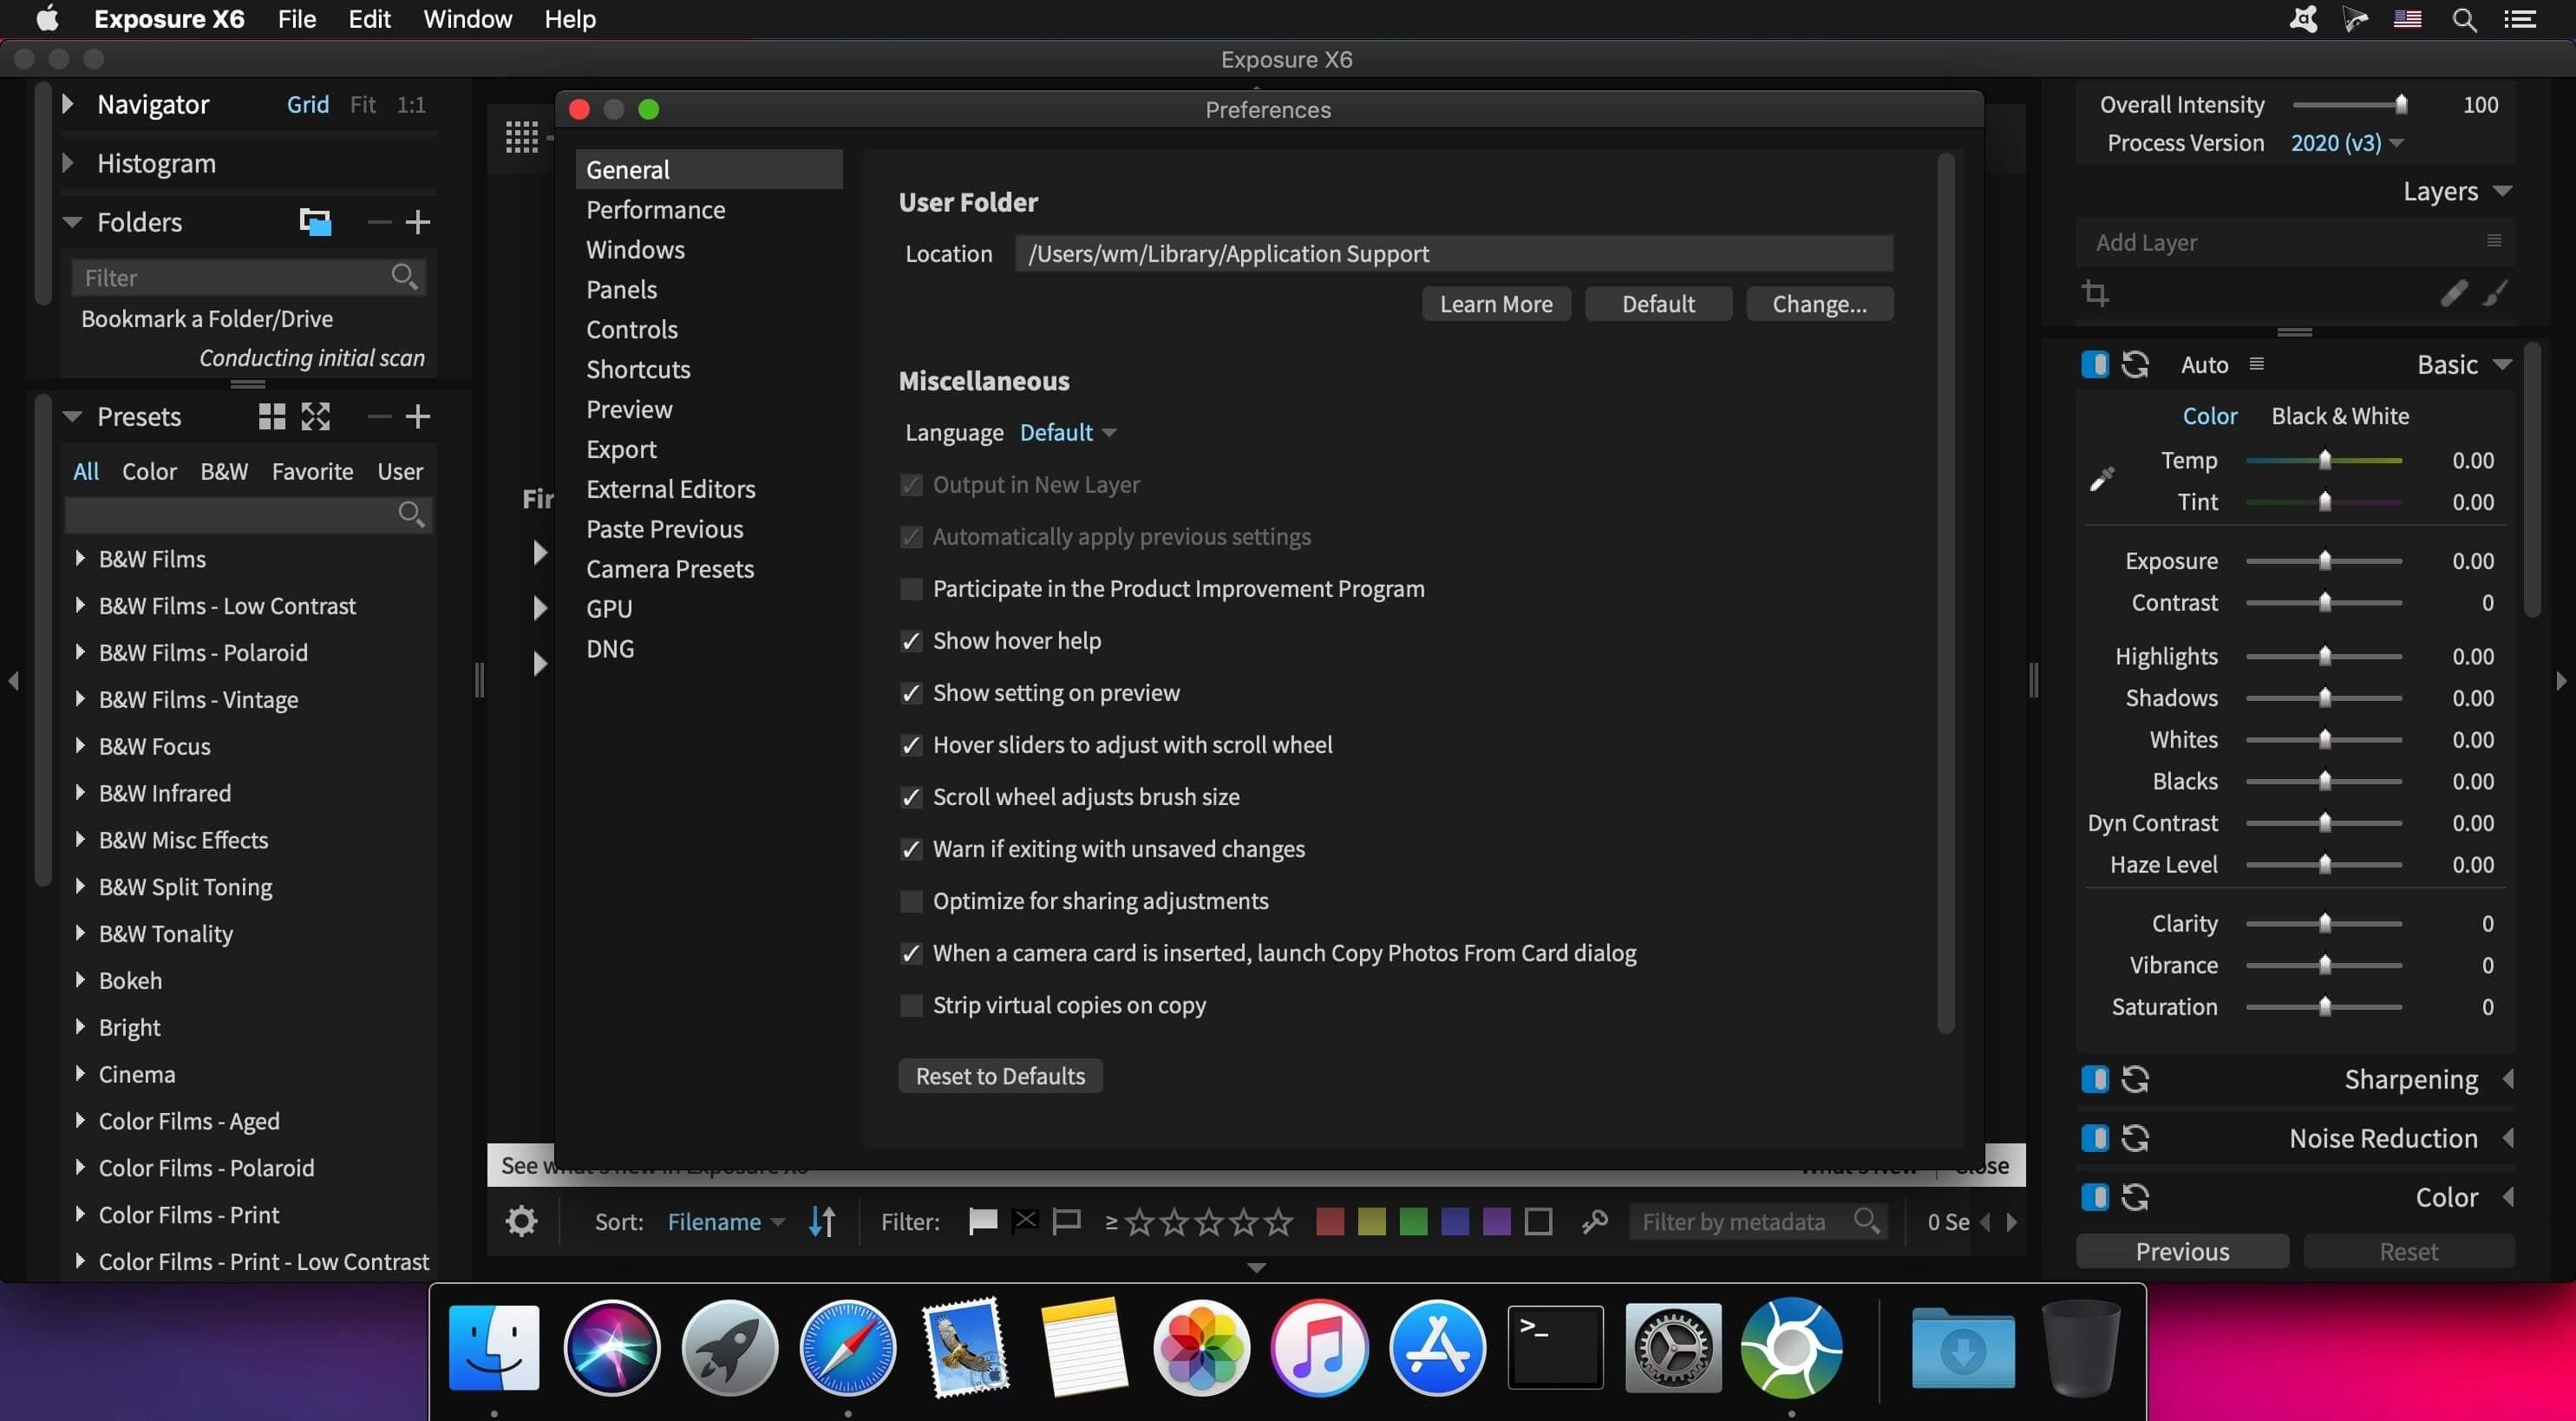Image resolution: width=2576 pixels, height=1421 pixels.
Task: Click the Reset to Defaults button
Action: pos(1000,1076)
